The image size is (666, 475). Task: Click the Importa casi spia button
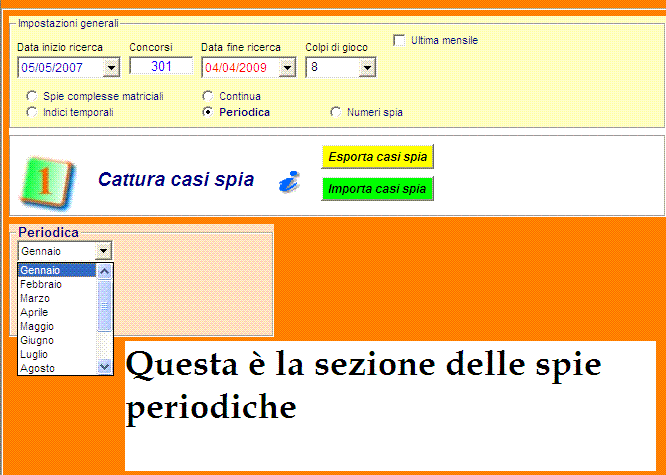(x=377, y=189)
